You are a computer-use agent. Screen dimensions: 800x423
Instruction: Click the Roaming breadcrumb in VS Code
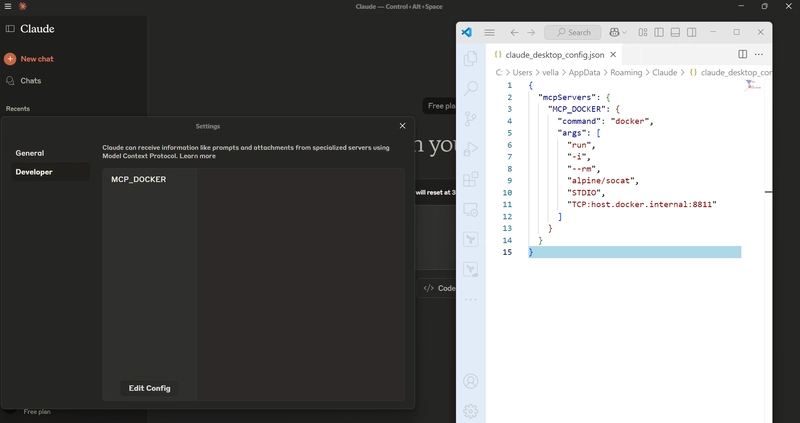(x=626, y=72)
